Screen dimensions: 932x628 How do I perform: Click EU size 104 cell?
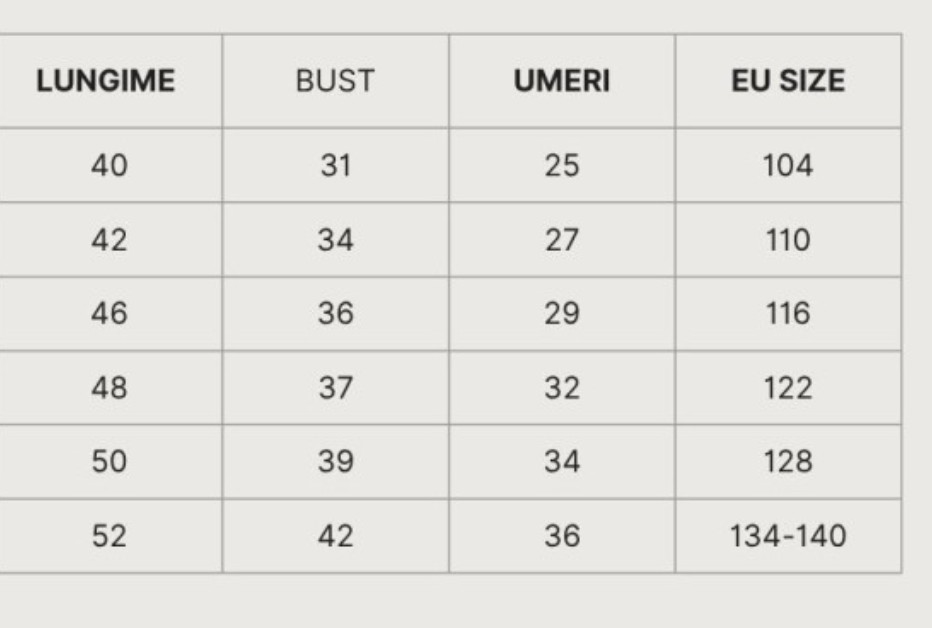(x=788, y=165)
